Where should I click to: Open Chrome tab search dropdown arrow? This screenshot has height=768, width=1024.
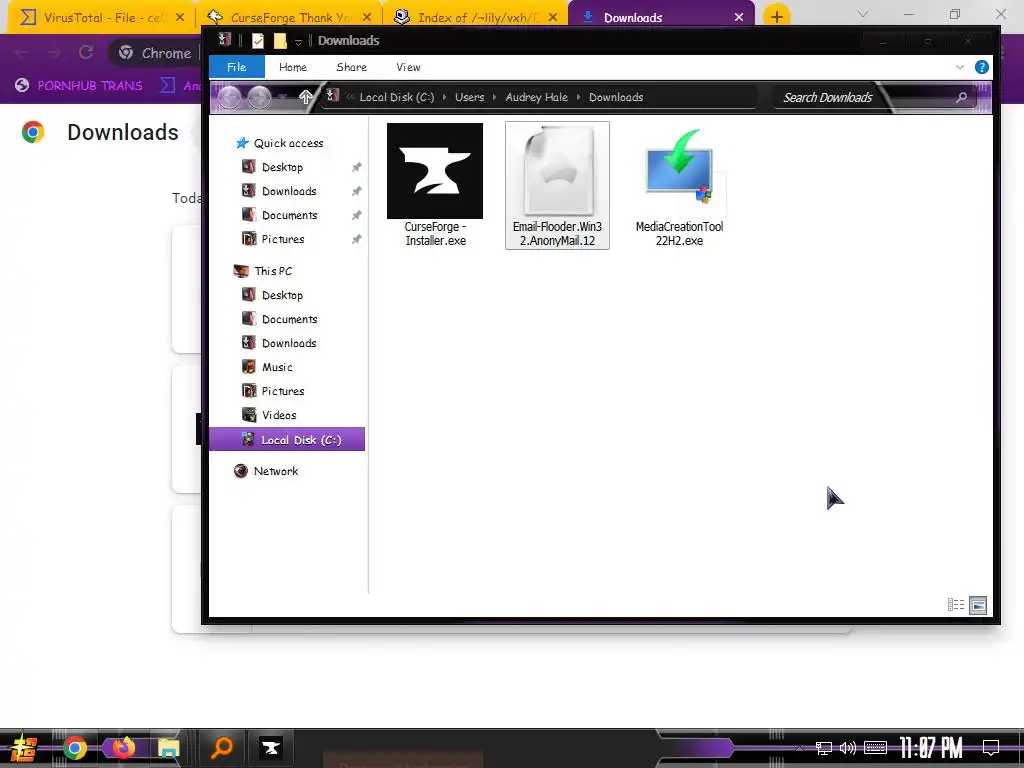pos(863,14)
